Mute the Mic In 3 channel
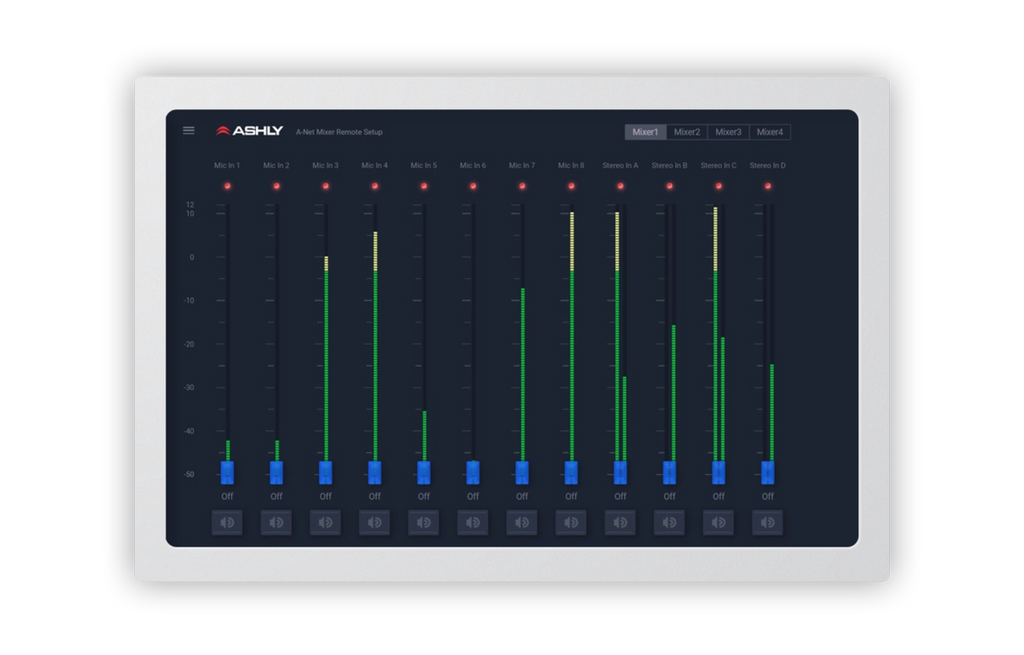The image size is (1024, 655). pos(325,522)
